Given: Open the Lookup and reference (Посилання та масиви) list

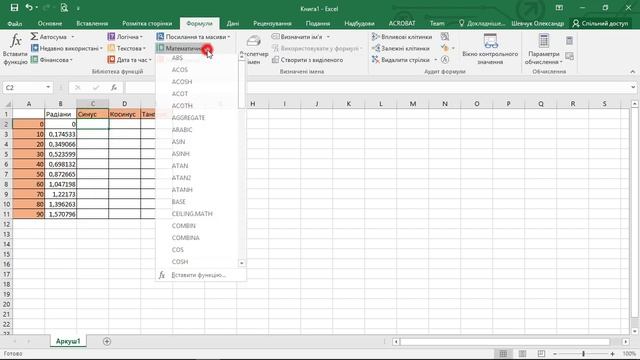Looking at the screenshot, I should (193, 37).
